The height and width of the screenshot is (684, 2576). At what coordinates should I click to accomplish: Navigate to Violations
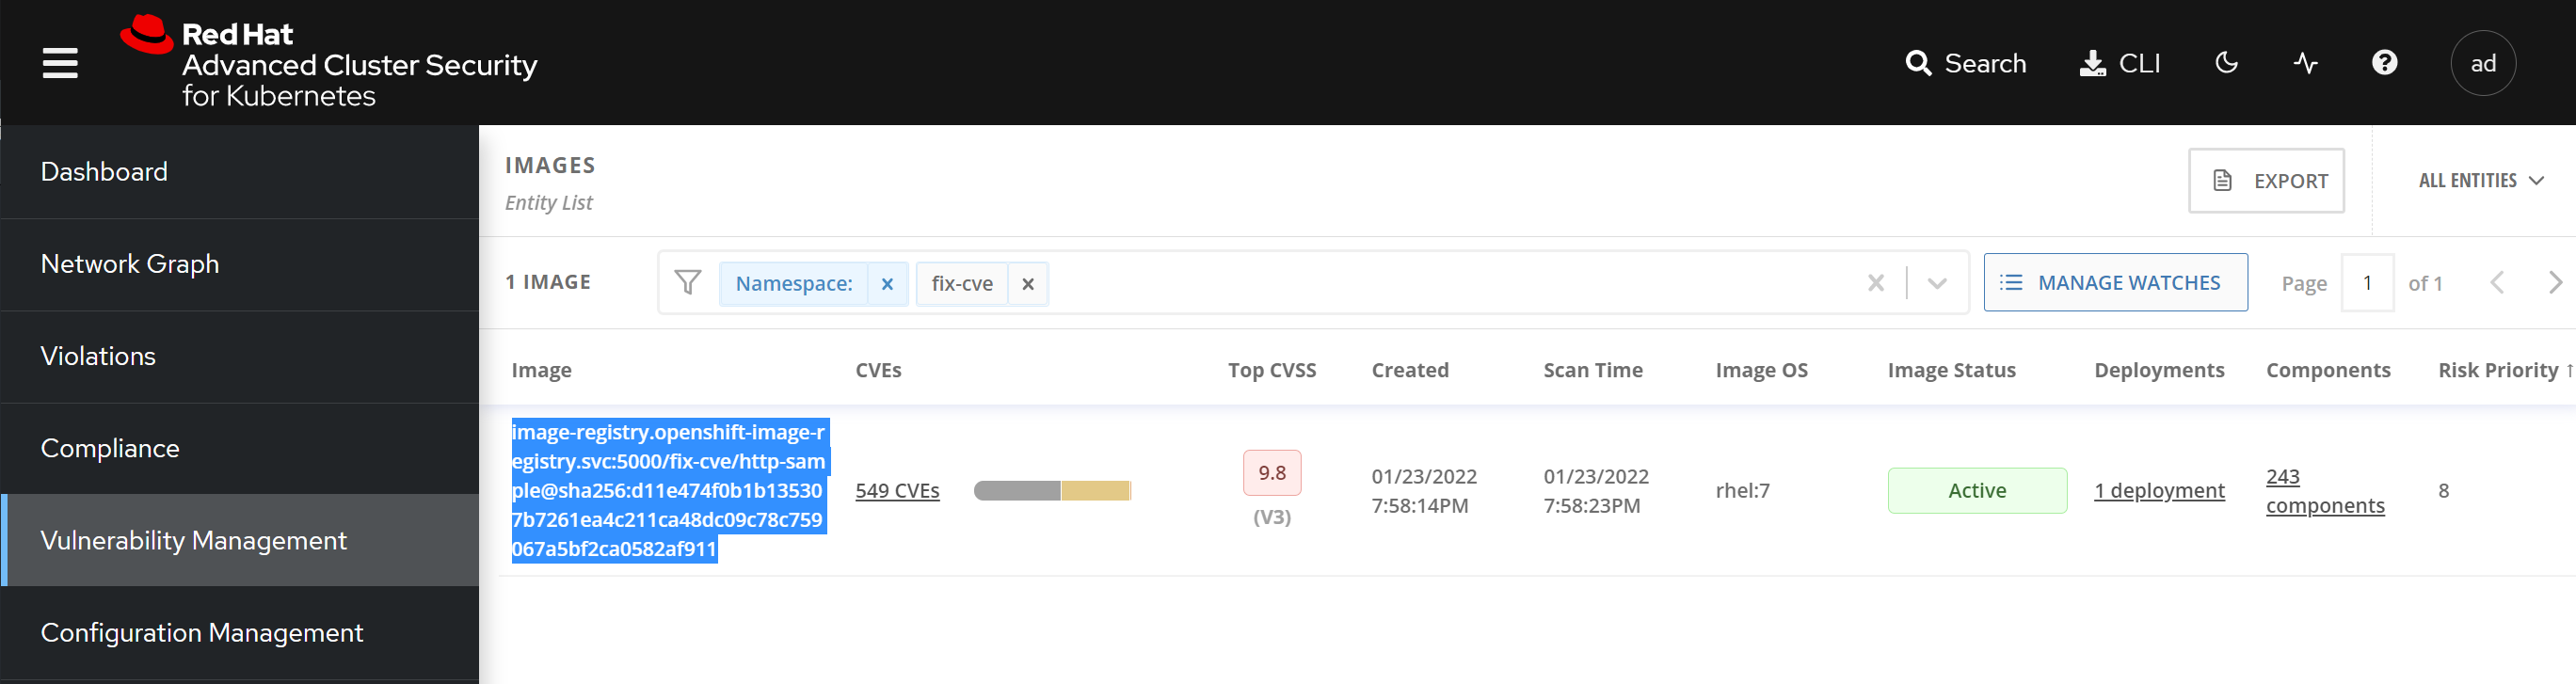pos(240,356)
